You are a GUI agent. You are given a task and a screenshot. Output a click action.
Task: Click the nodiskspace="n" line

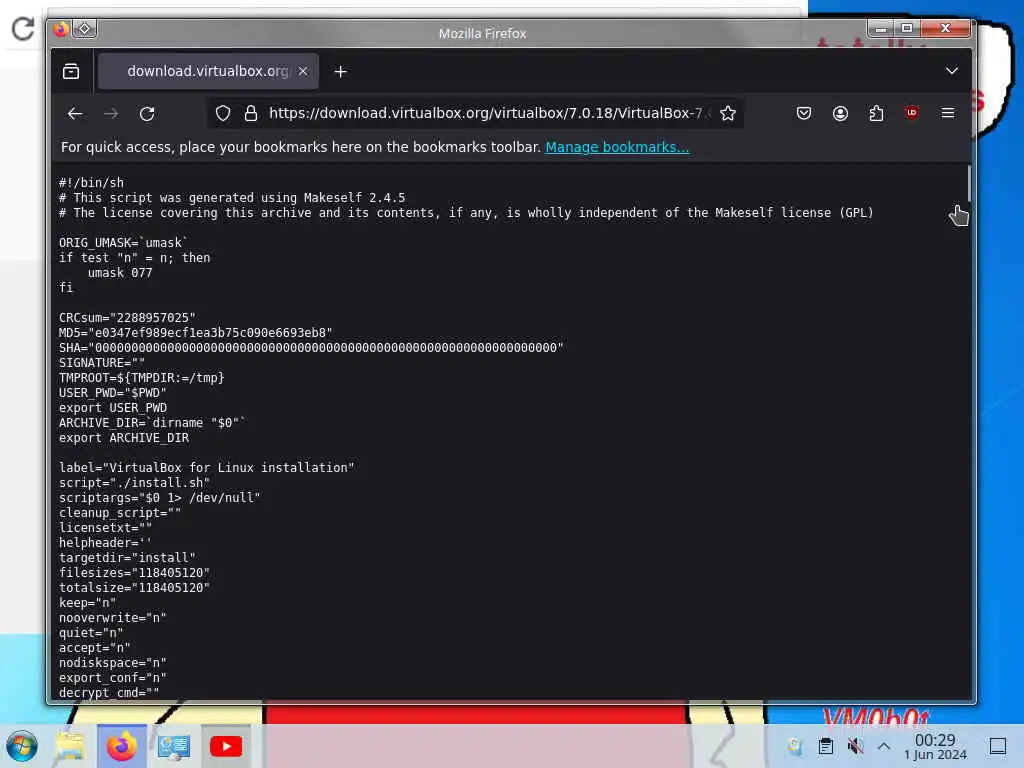pyautogui.click(x=112, y=663)
